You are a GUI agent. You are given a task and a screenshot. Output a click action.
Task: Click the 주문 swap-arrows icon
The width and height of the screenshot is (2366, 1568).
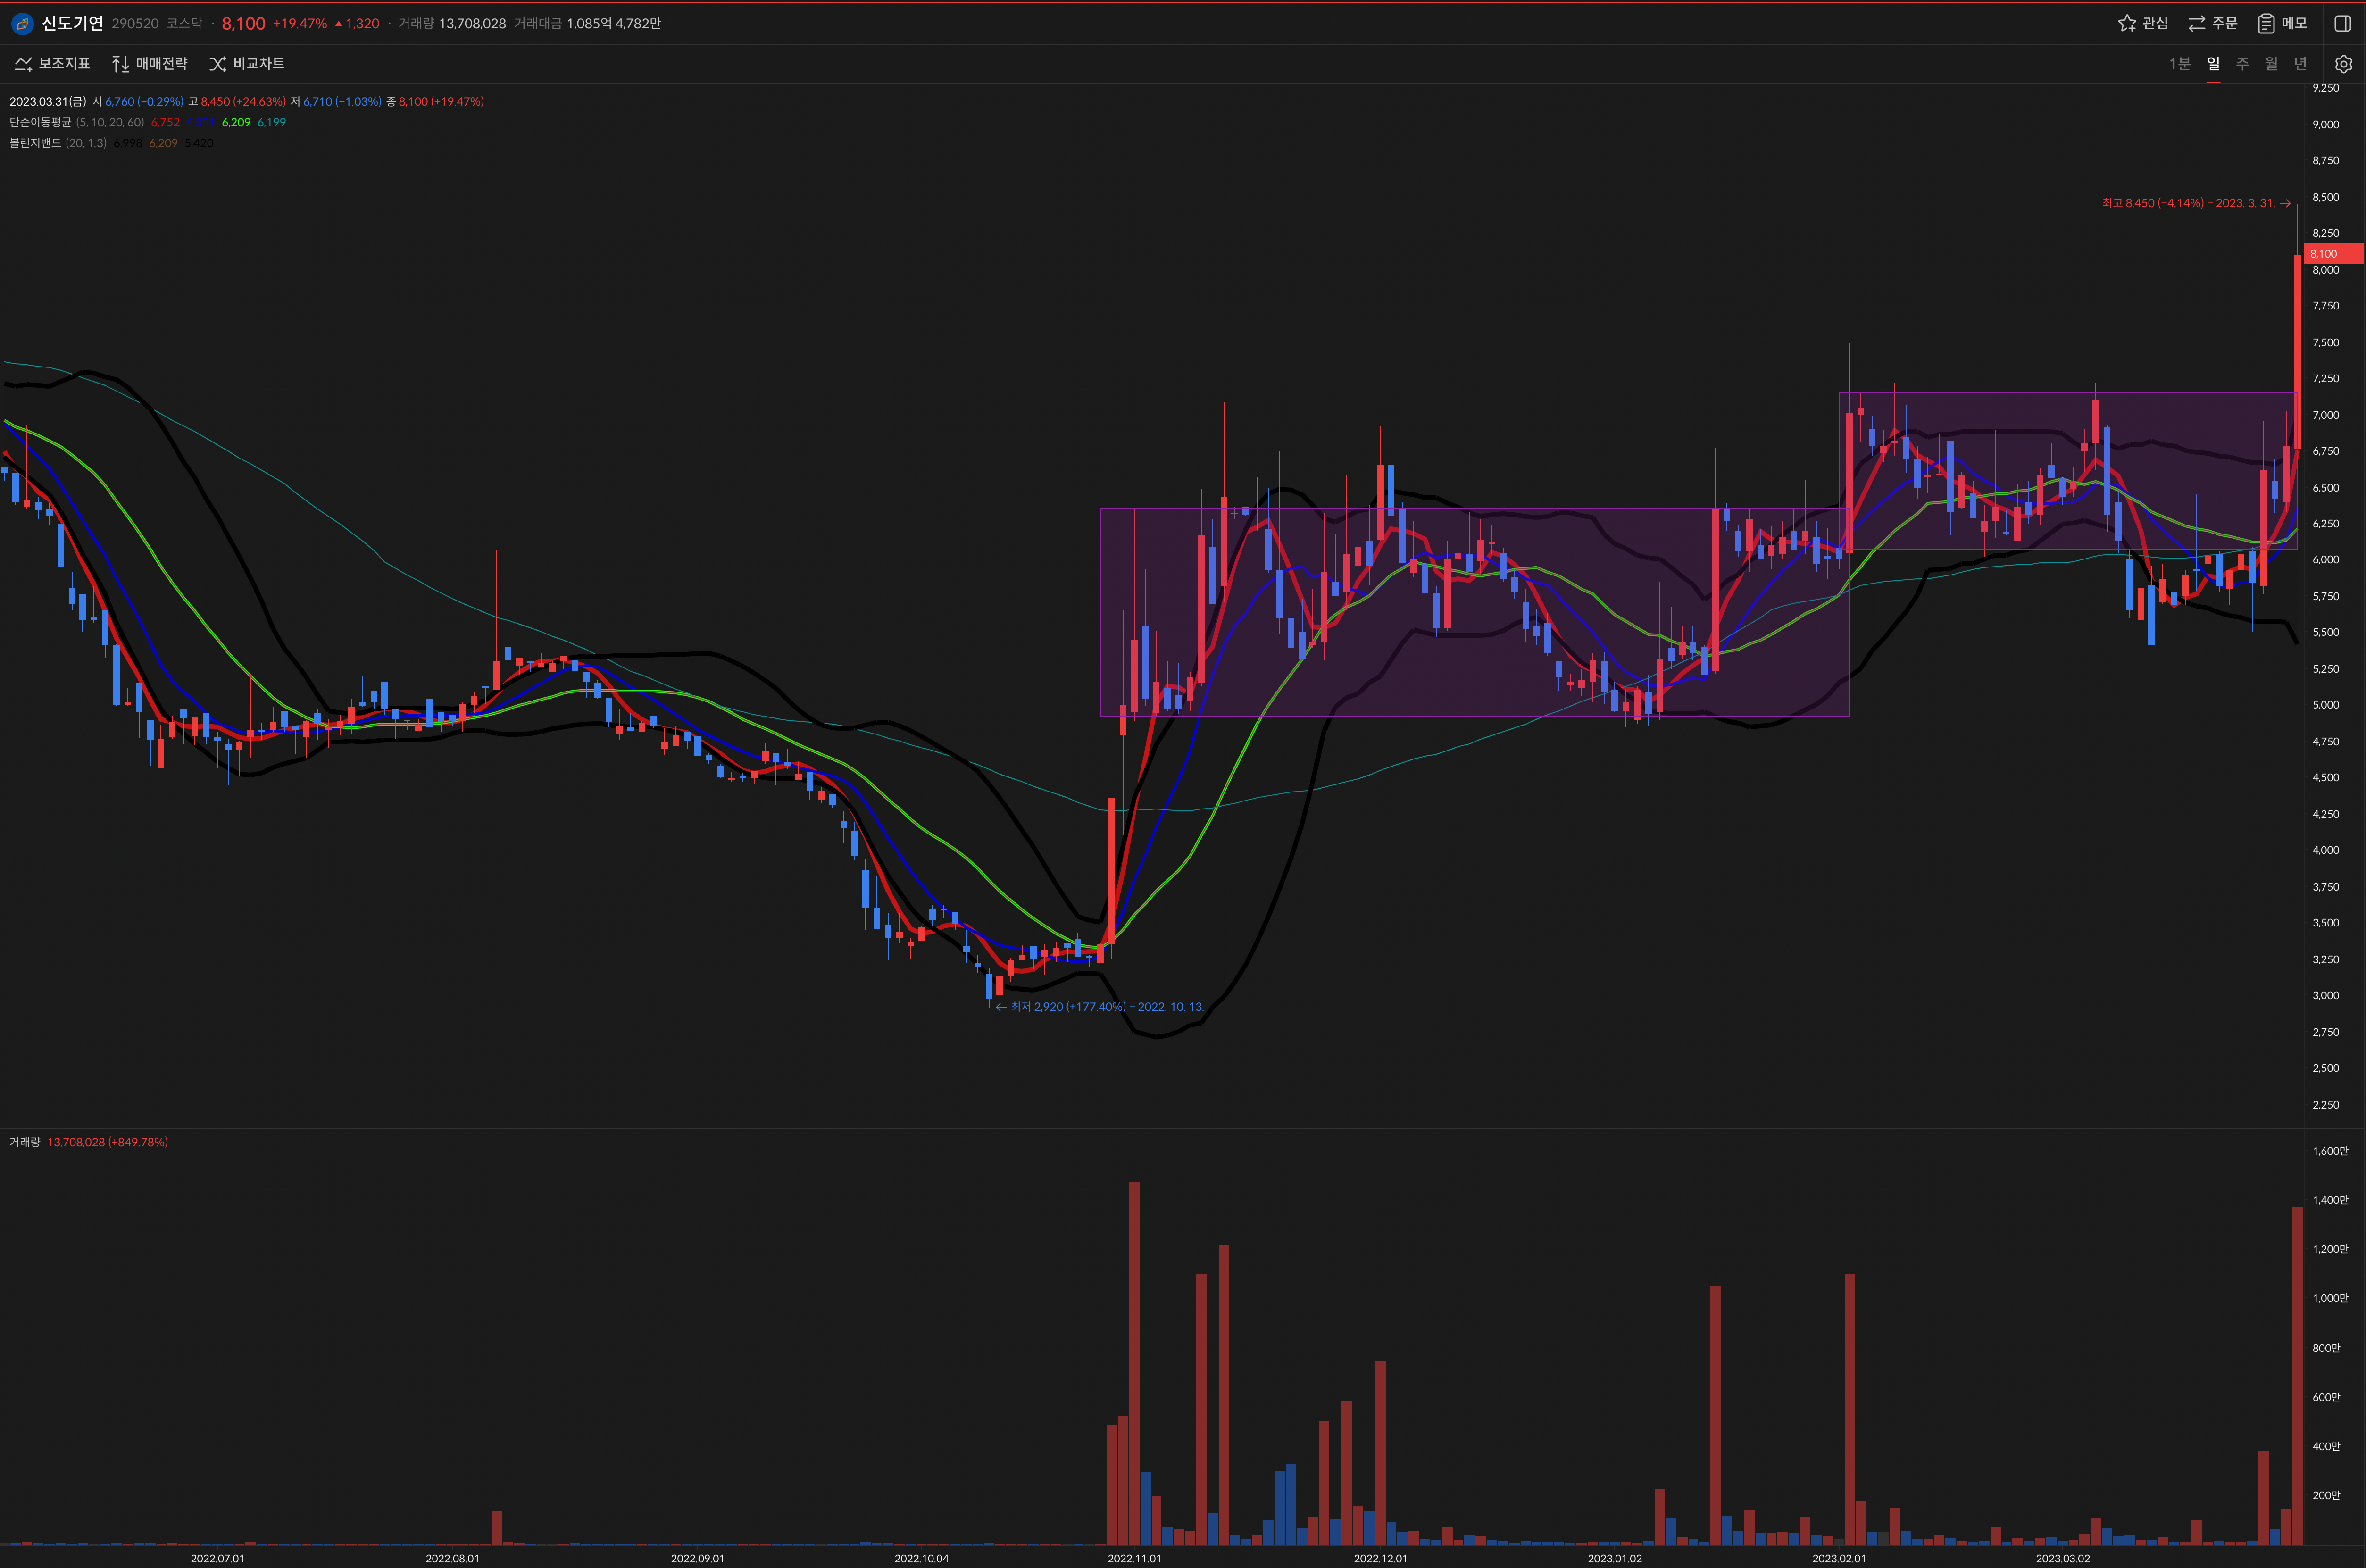(2196, 23)
